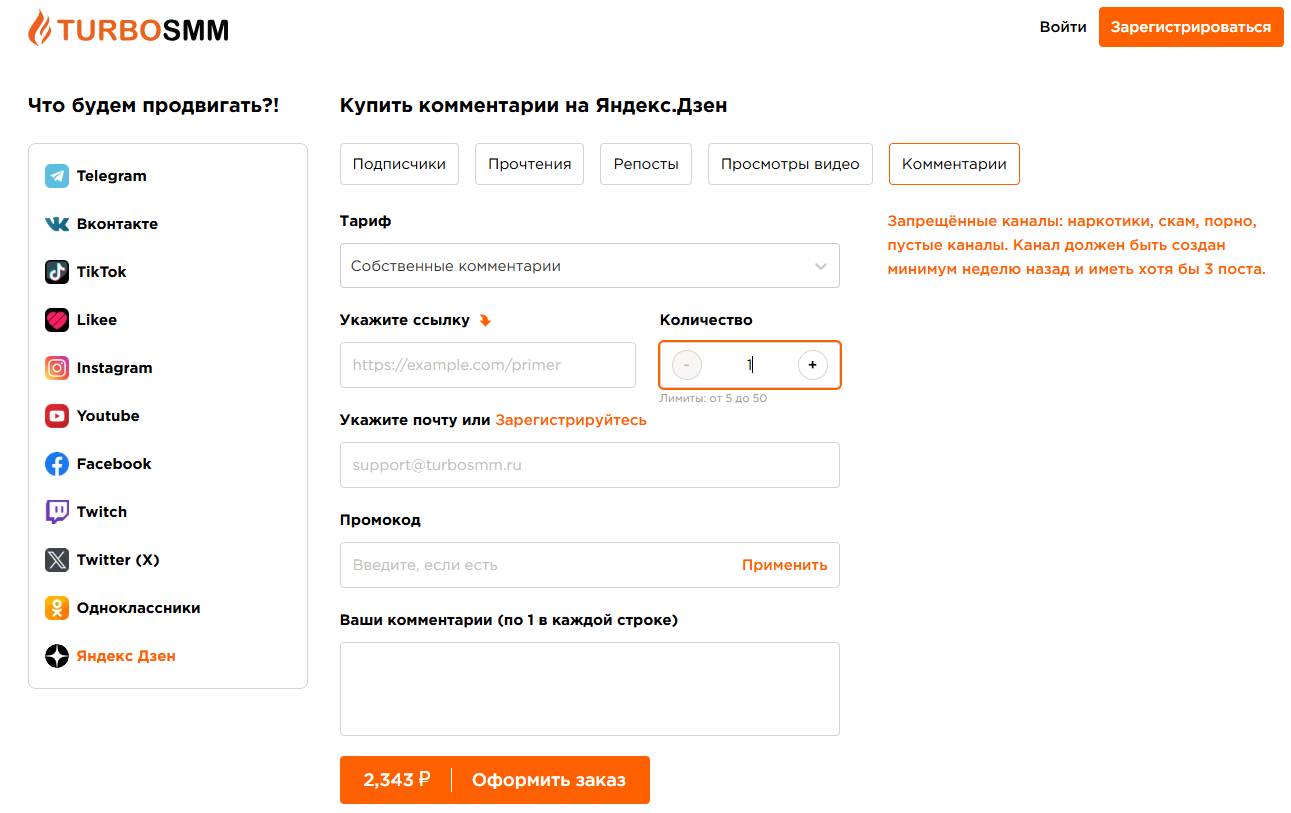Screen dimensions: 1291x813
Task: Open the Тариф dropdown
Action: click(590, 266)
